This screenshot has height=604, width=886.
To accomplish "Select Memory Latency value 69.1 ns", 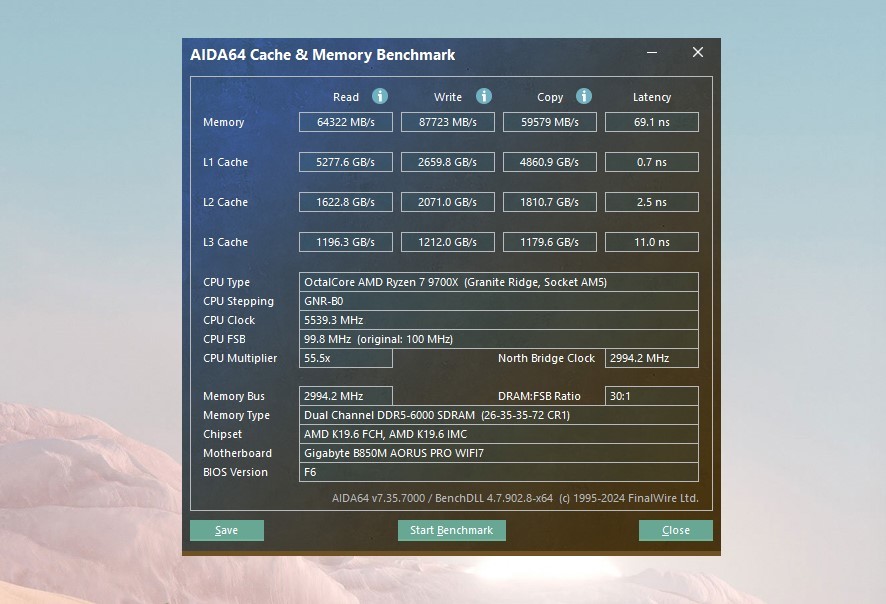I will [652, 122].
